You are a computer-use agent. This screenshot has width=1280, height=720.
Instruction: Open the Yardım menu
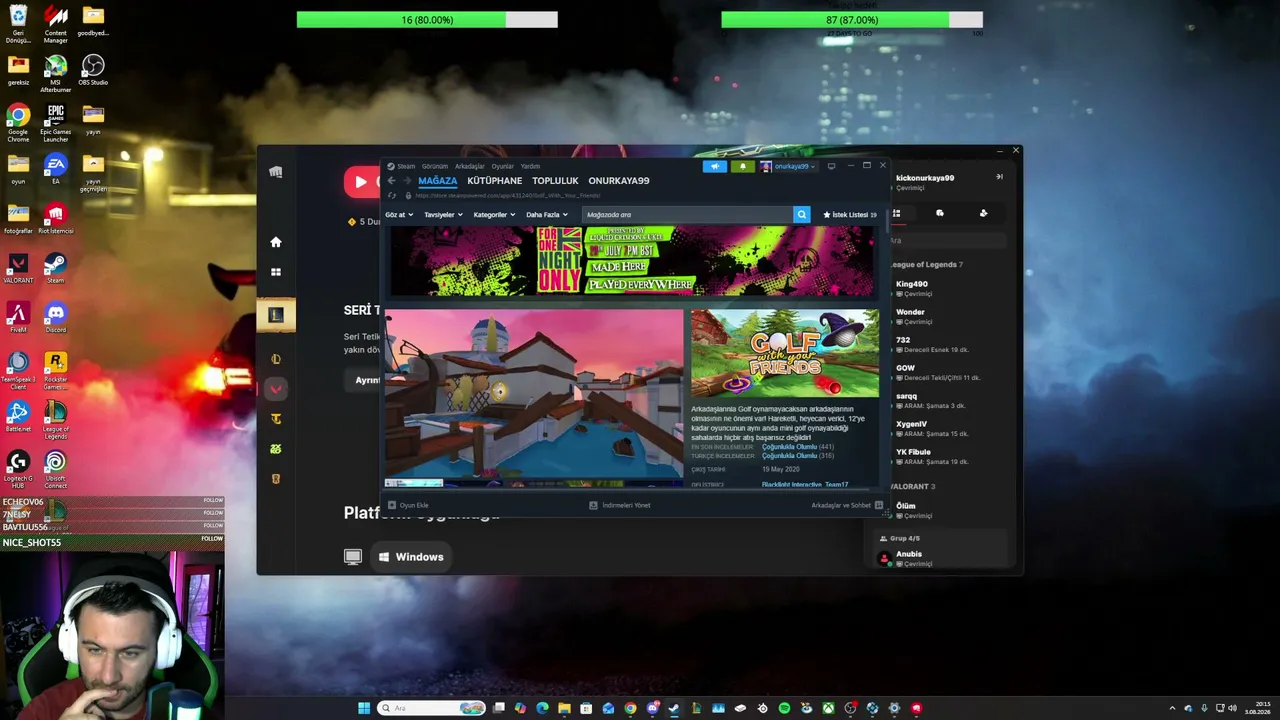530,166
